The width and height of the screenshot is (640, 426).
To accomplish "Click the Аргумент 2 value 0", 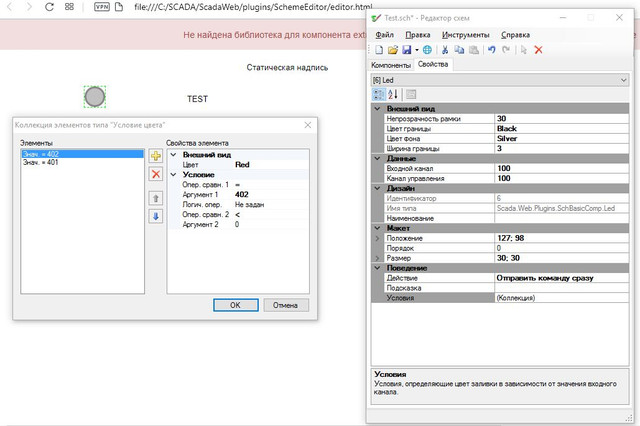I will (x=271, y=224).
